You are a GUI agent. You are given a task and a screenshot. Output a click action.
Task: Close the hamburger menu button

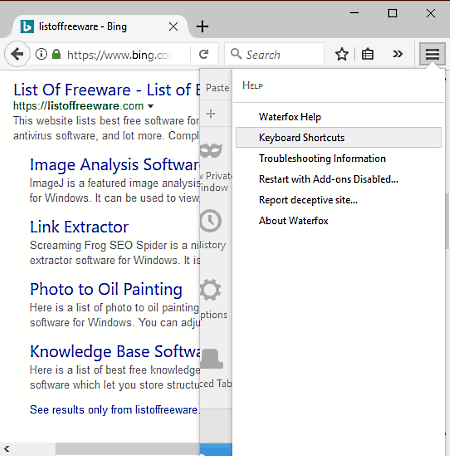click(432, 54)
